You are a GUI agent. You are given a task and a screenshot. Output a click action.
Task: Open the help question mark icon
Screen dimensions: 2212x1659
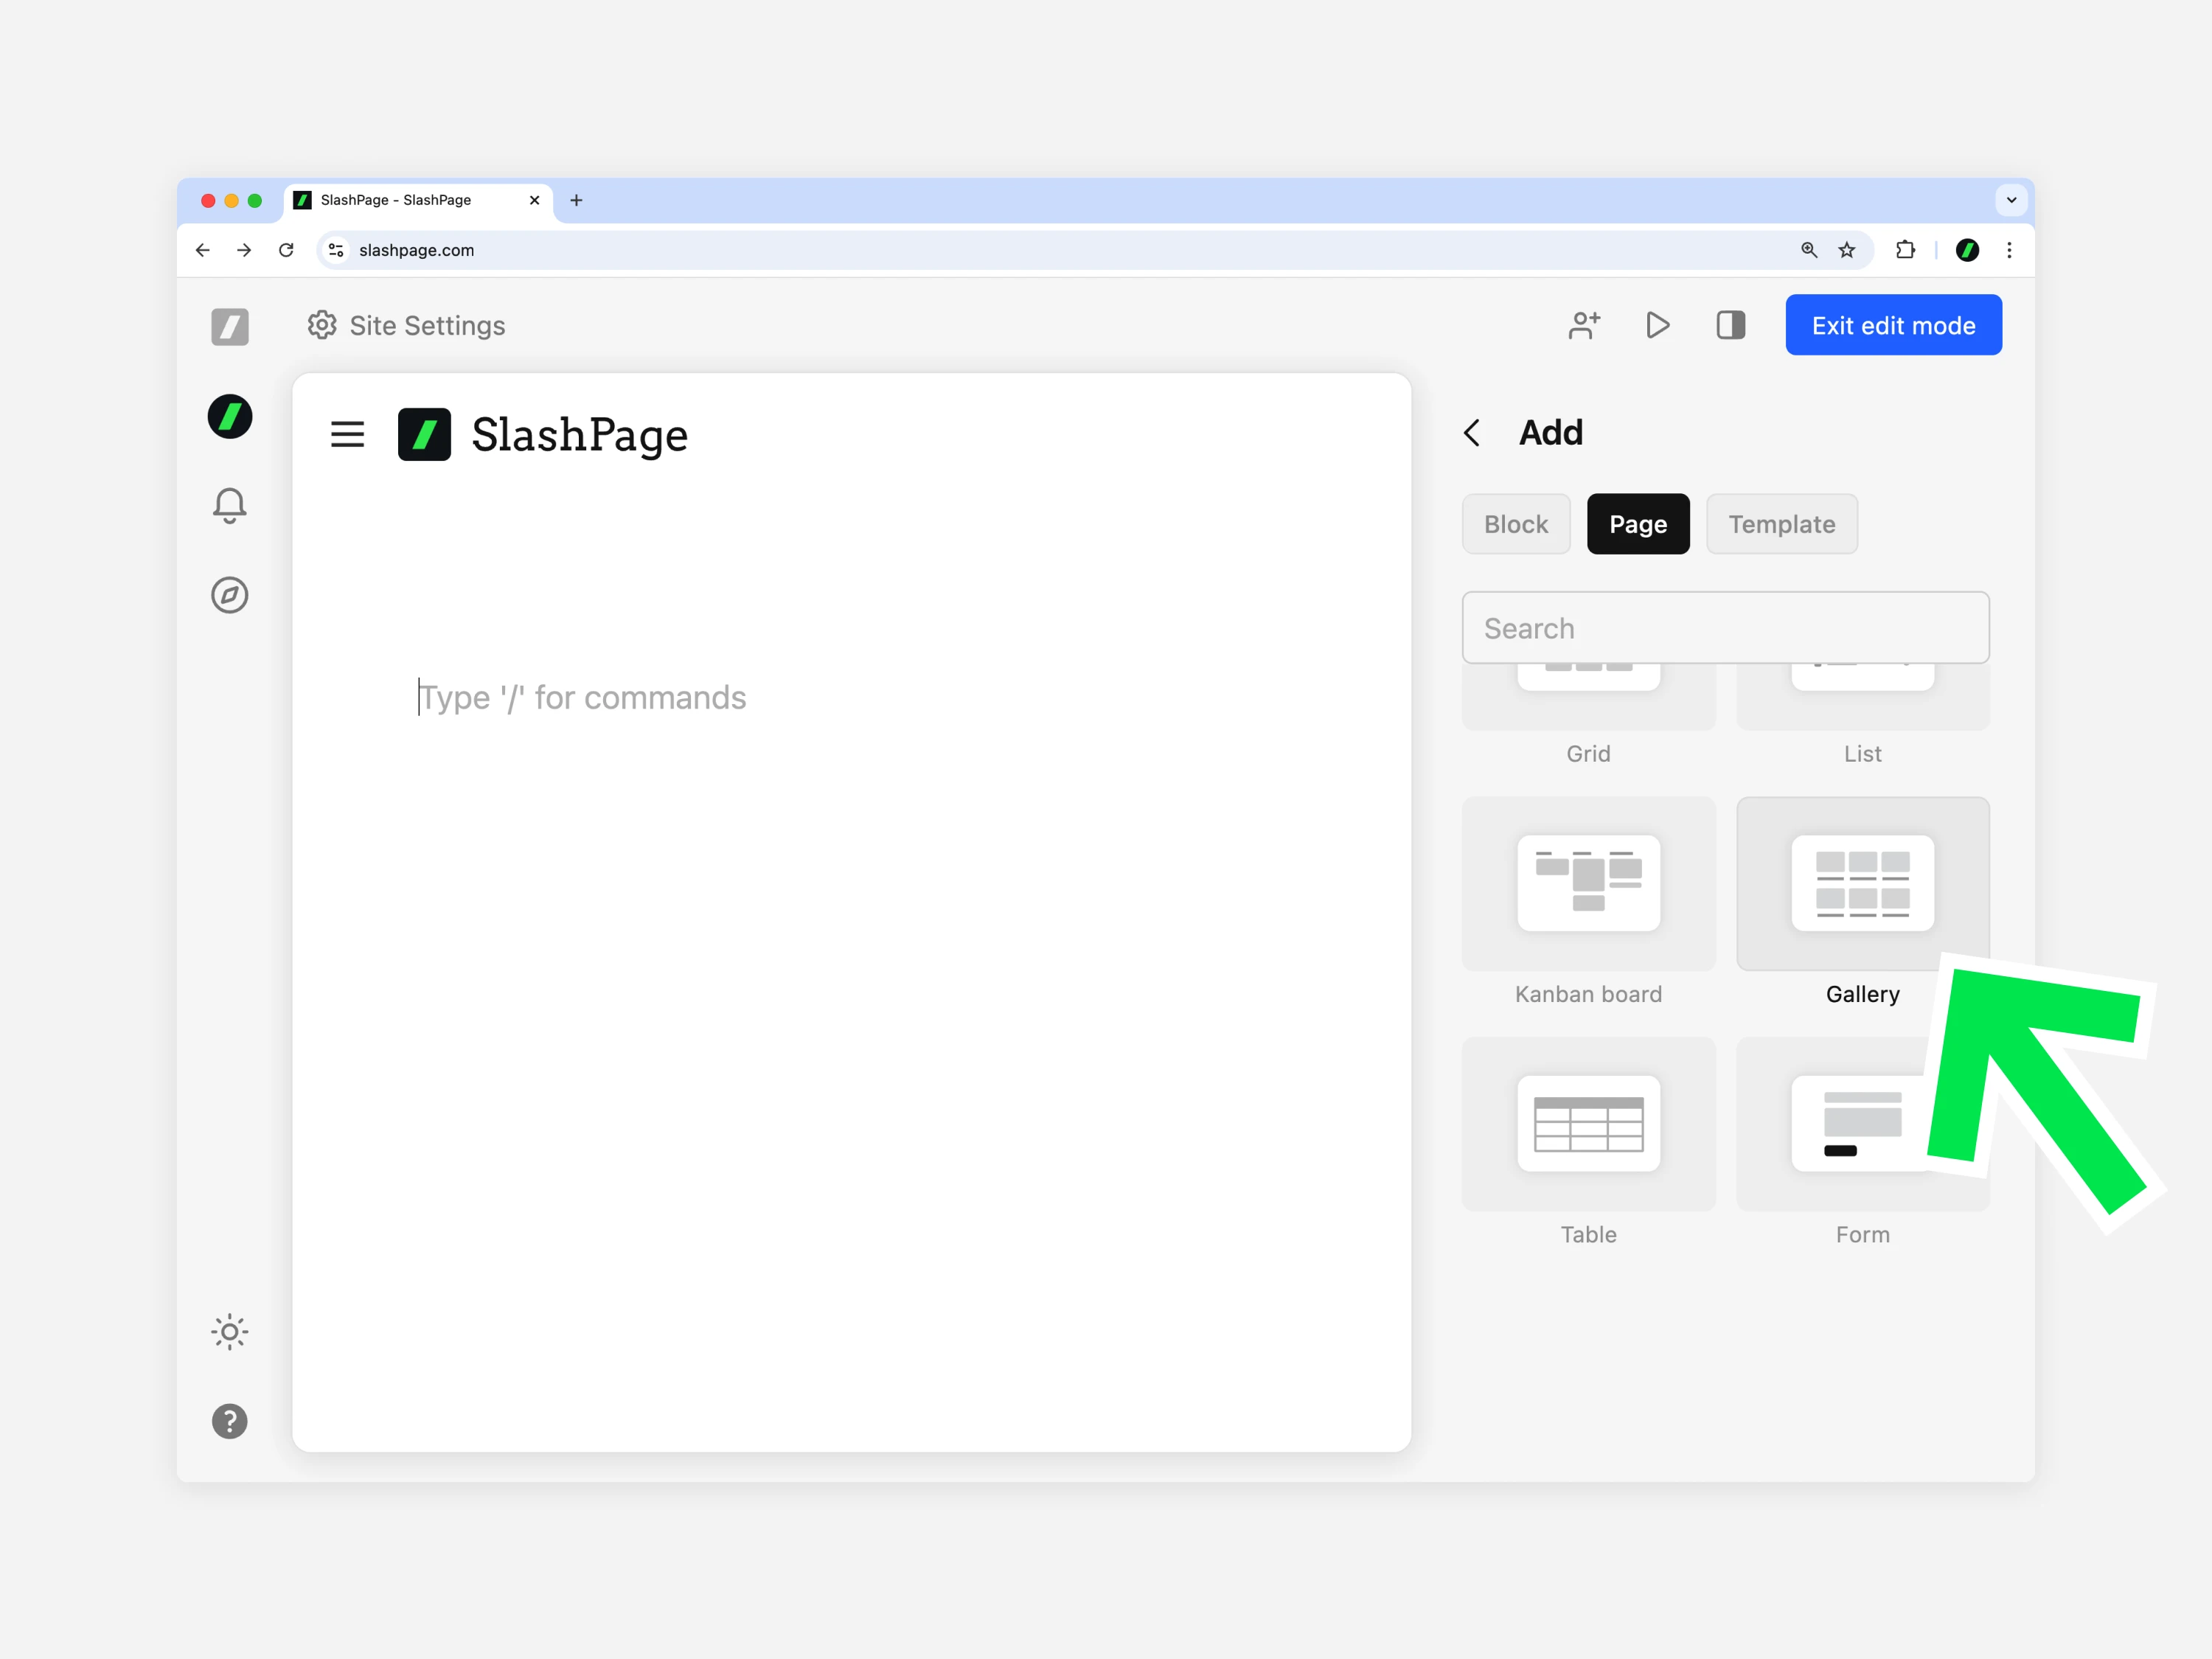[230, 1421]
